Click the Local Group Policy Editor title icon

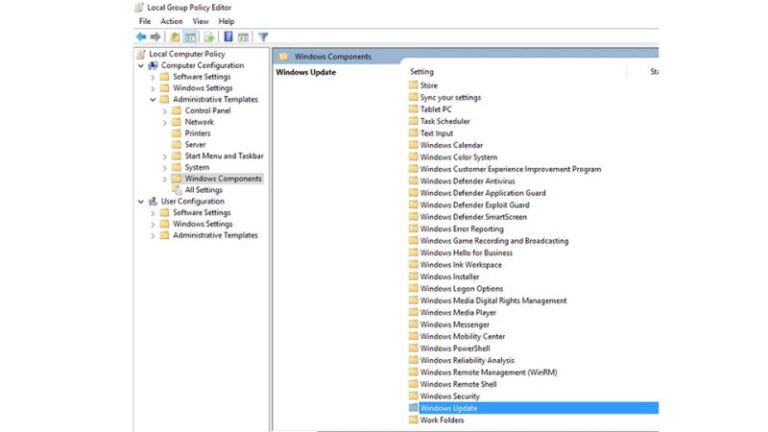pyautogui.click(x=139, y=7)
